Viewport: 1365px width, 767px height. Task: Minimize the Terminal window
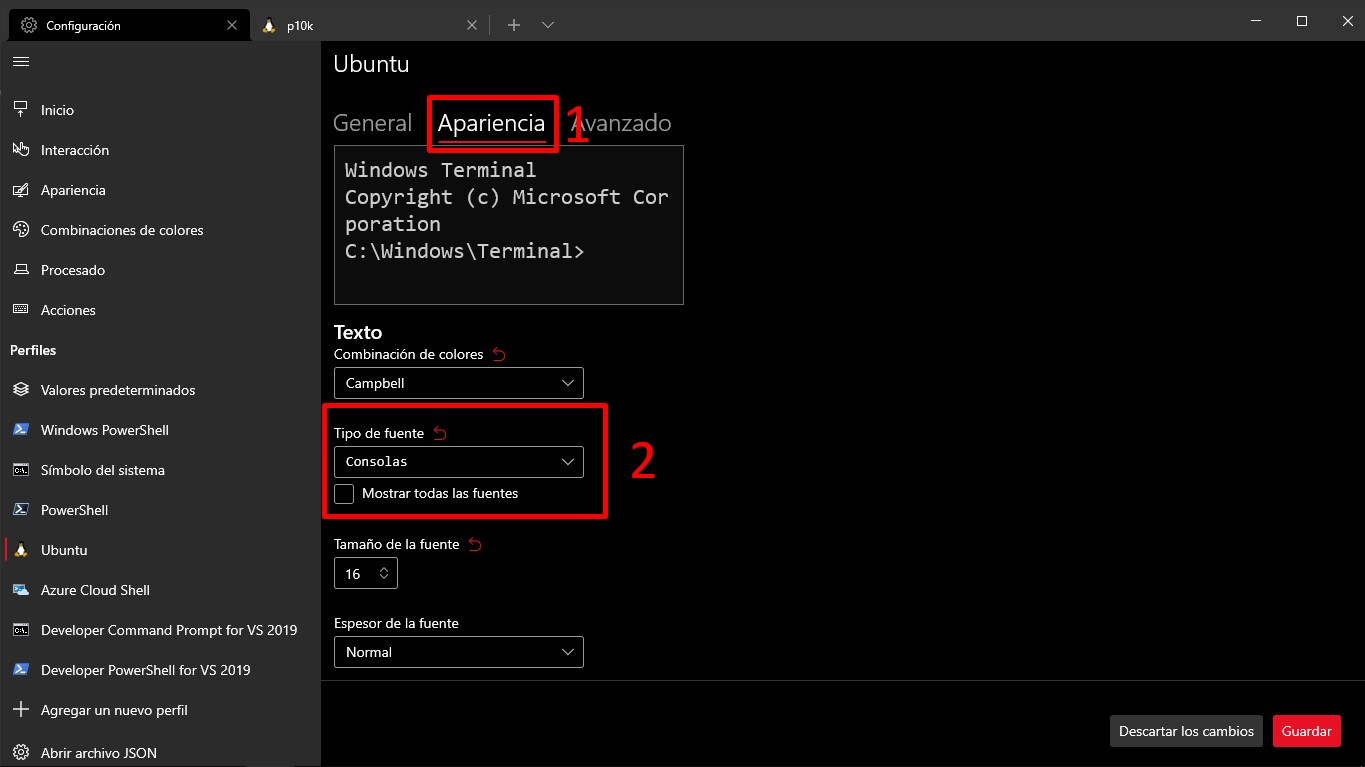1255,21
